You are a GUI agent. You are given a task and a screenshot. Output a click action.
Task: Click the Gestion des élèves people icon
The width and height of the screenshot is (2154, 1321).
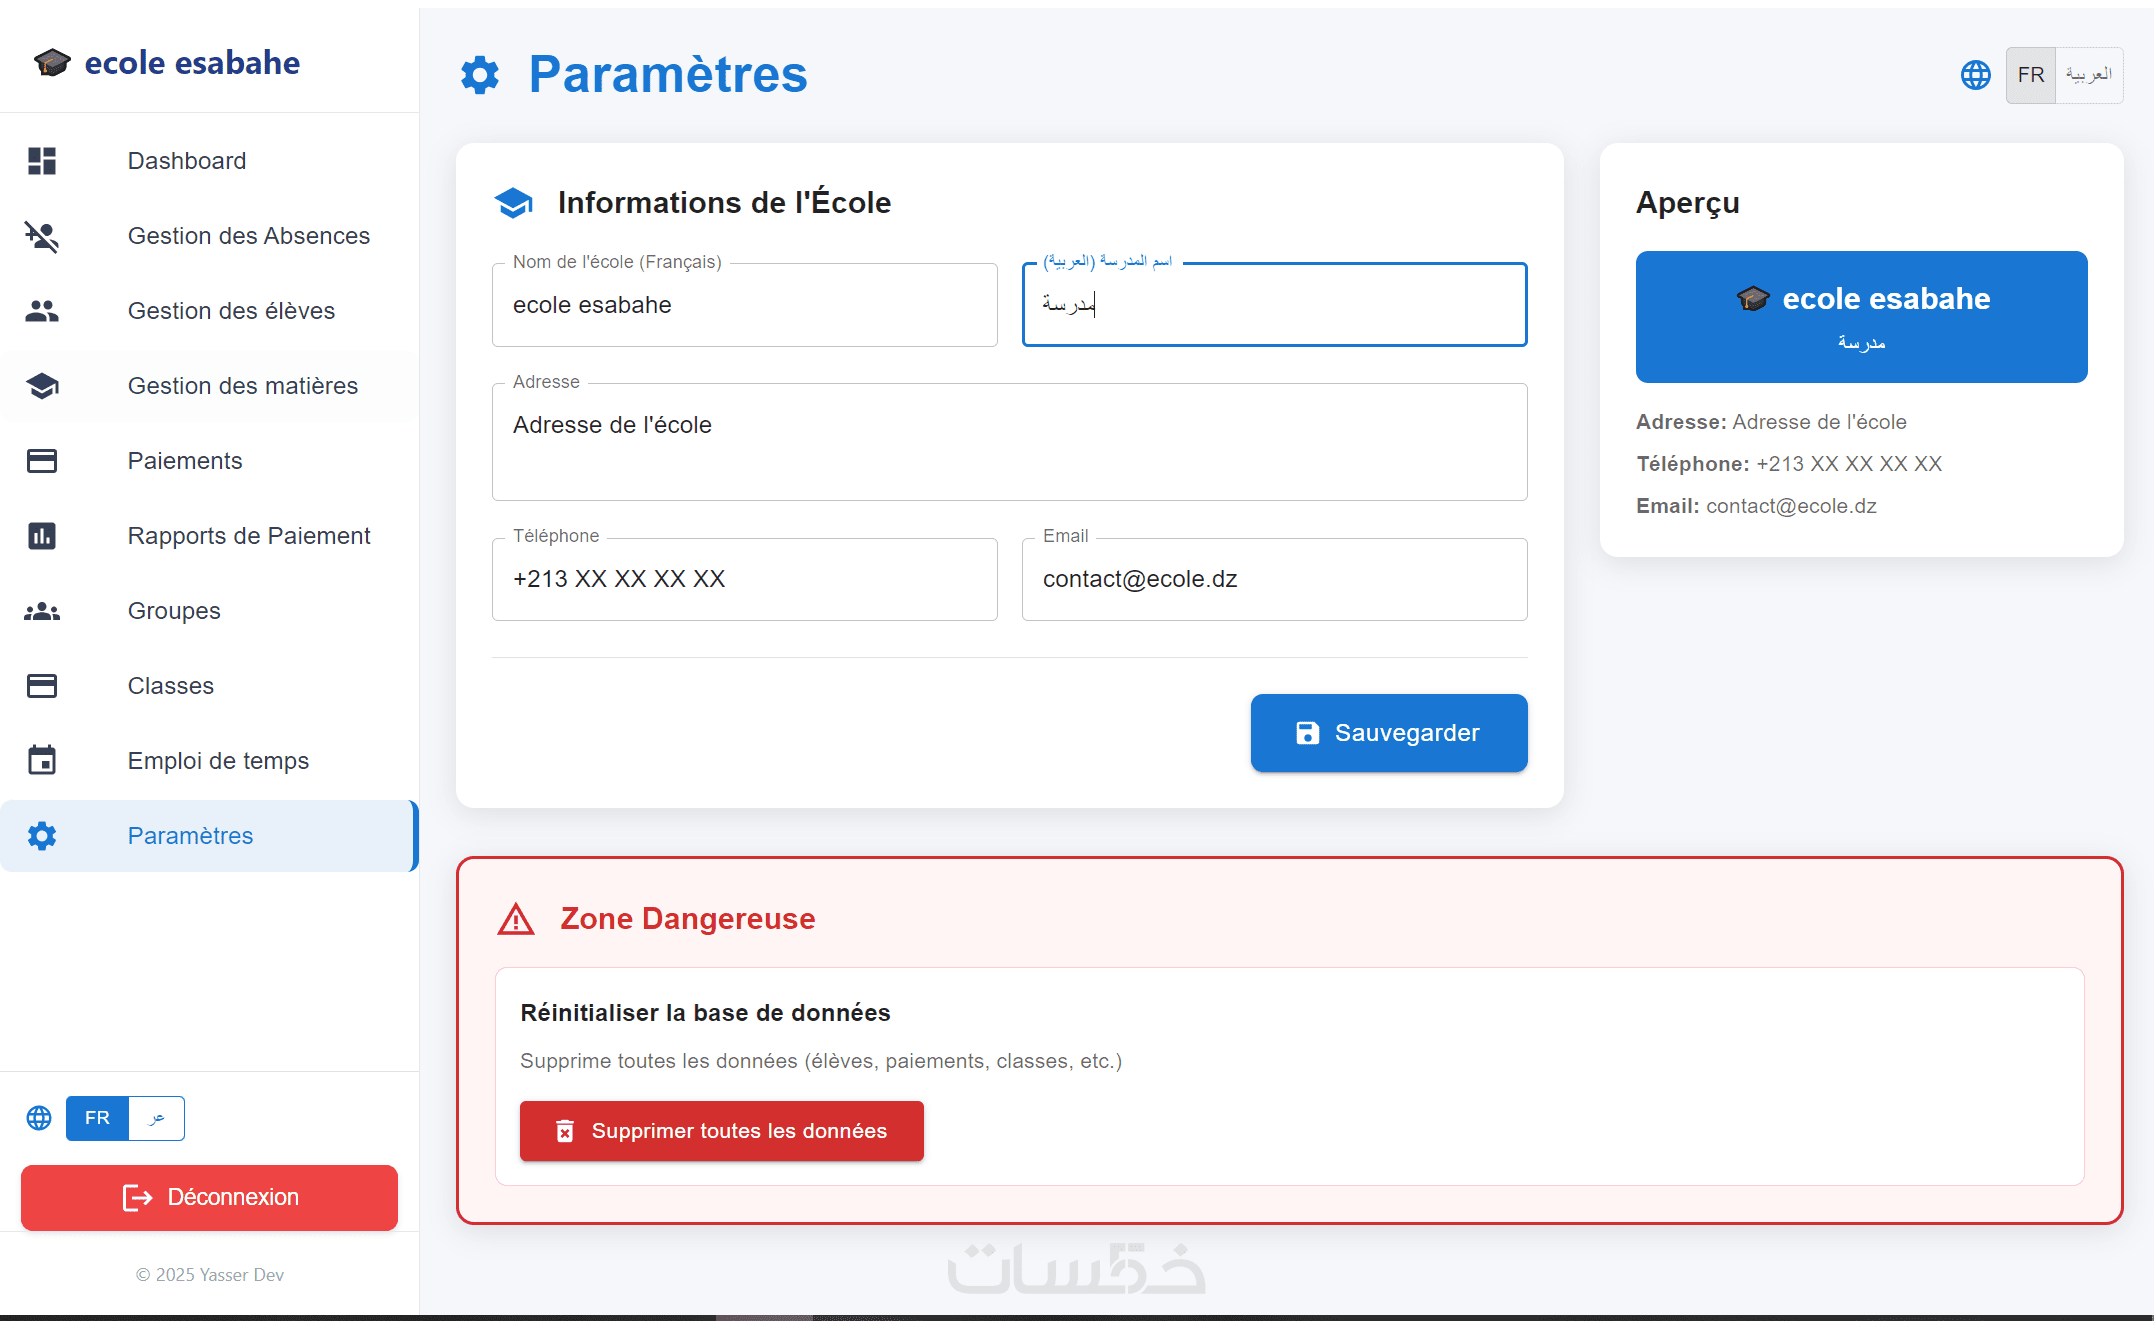[42, 311]
